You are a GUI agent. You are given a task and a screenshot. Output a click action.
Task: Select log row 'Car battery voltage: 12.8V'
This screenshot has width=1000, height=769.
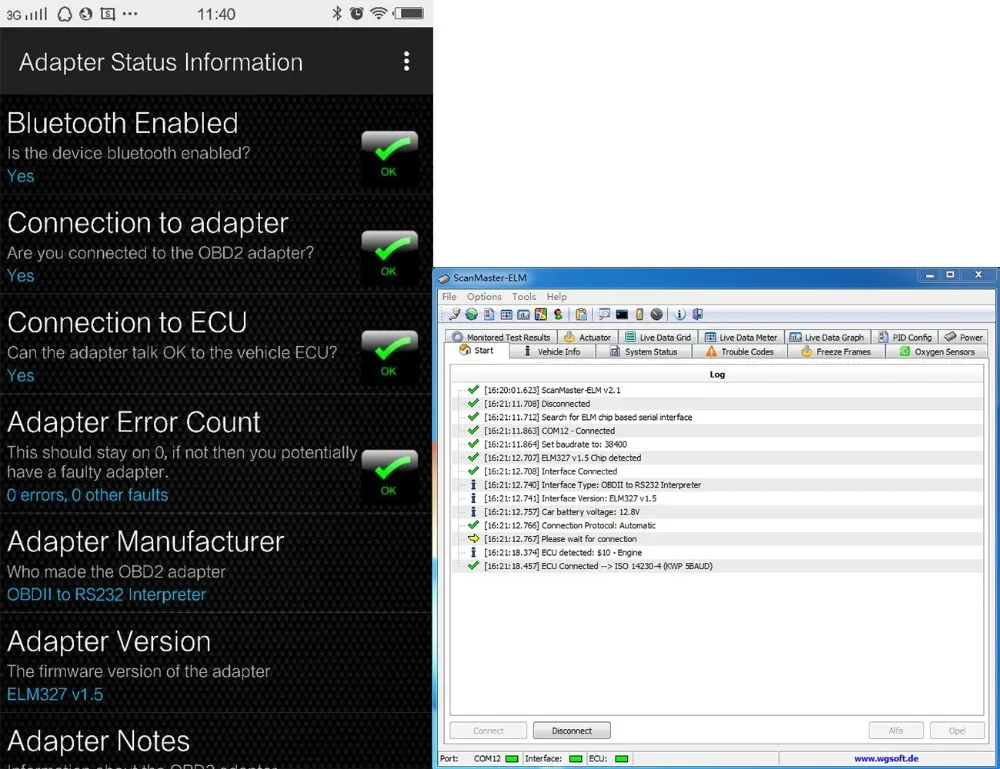click(x=717, y=512)
